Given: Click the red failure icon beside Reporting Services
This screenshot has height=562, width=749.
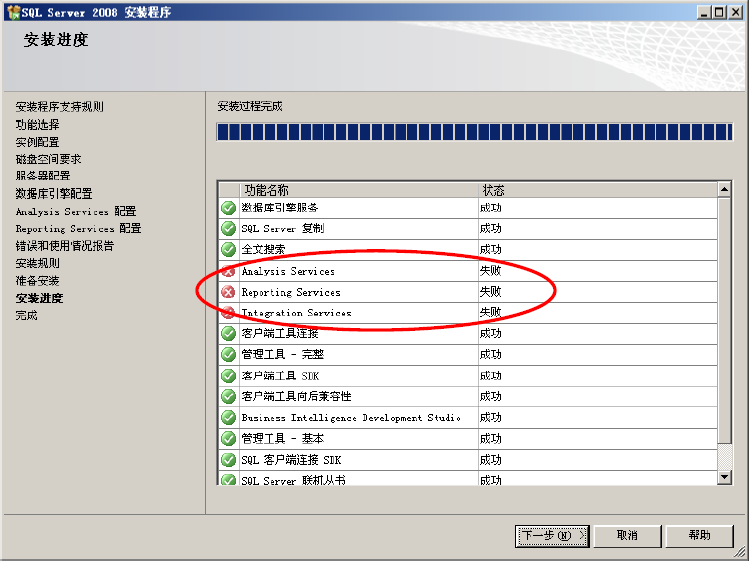Looking at the screenshot, I should (x=228, y=292).
